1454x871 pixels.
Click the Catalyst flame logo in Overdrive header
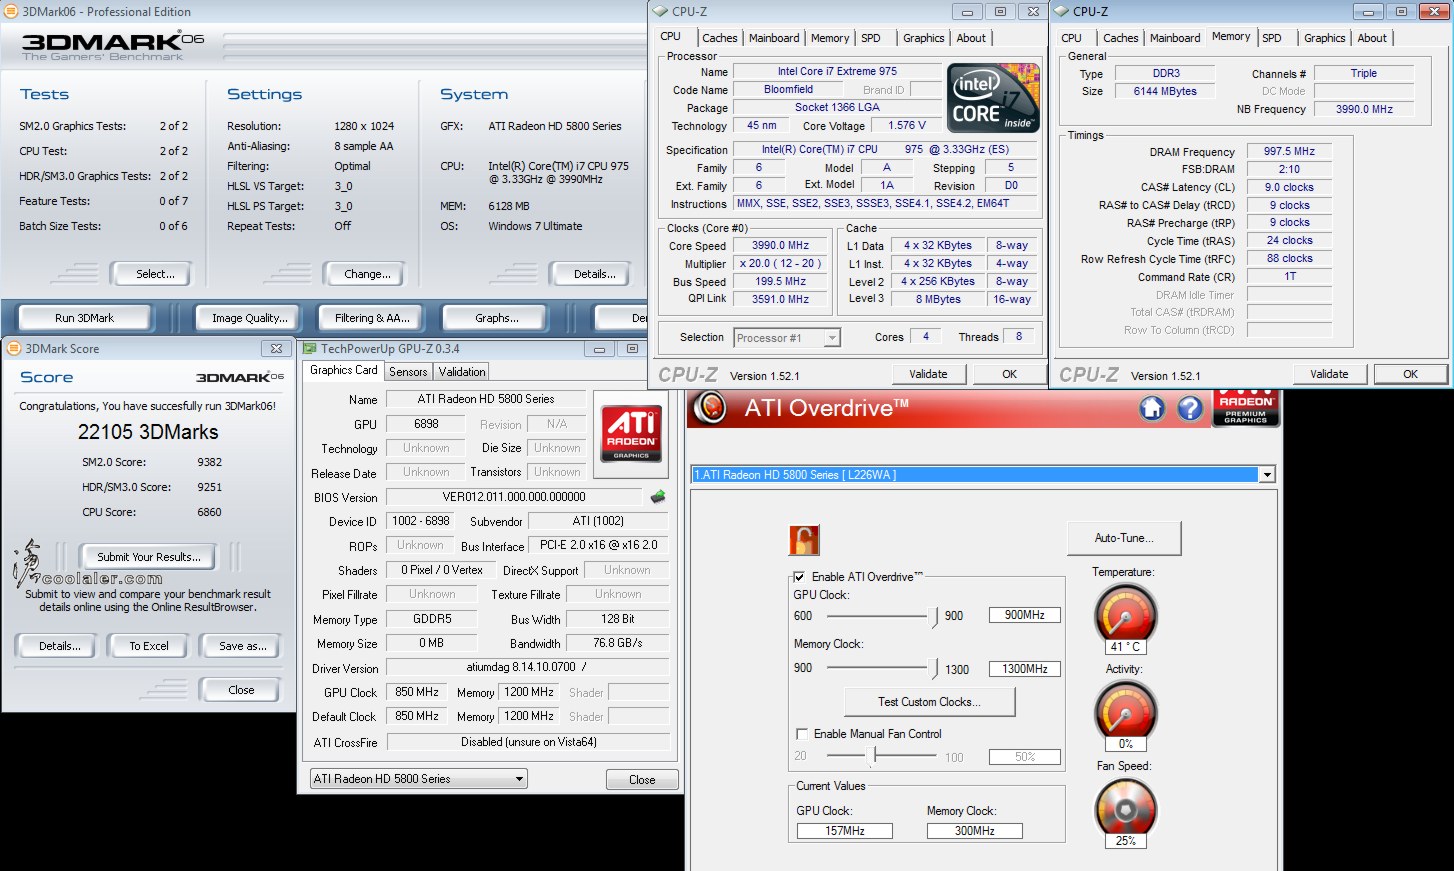point(710,408)
